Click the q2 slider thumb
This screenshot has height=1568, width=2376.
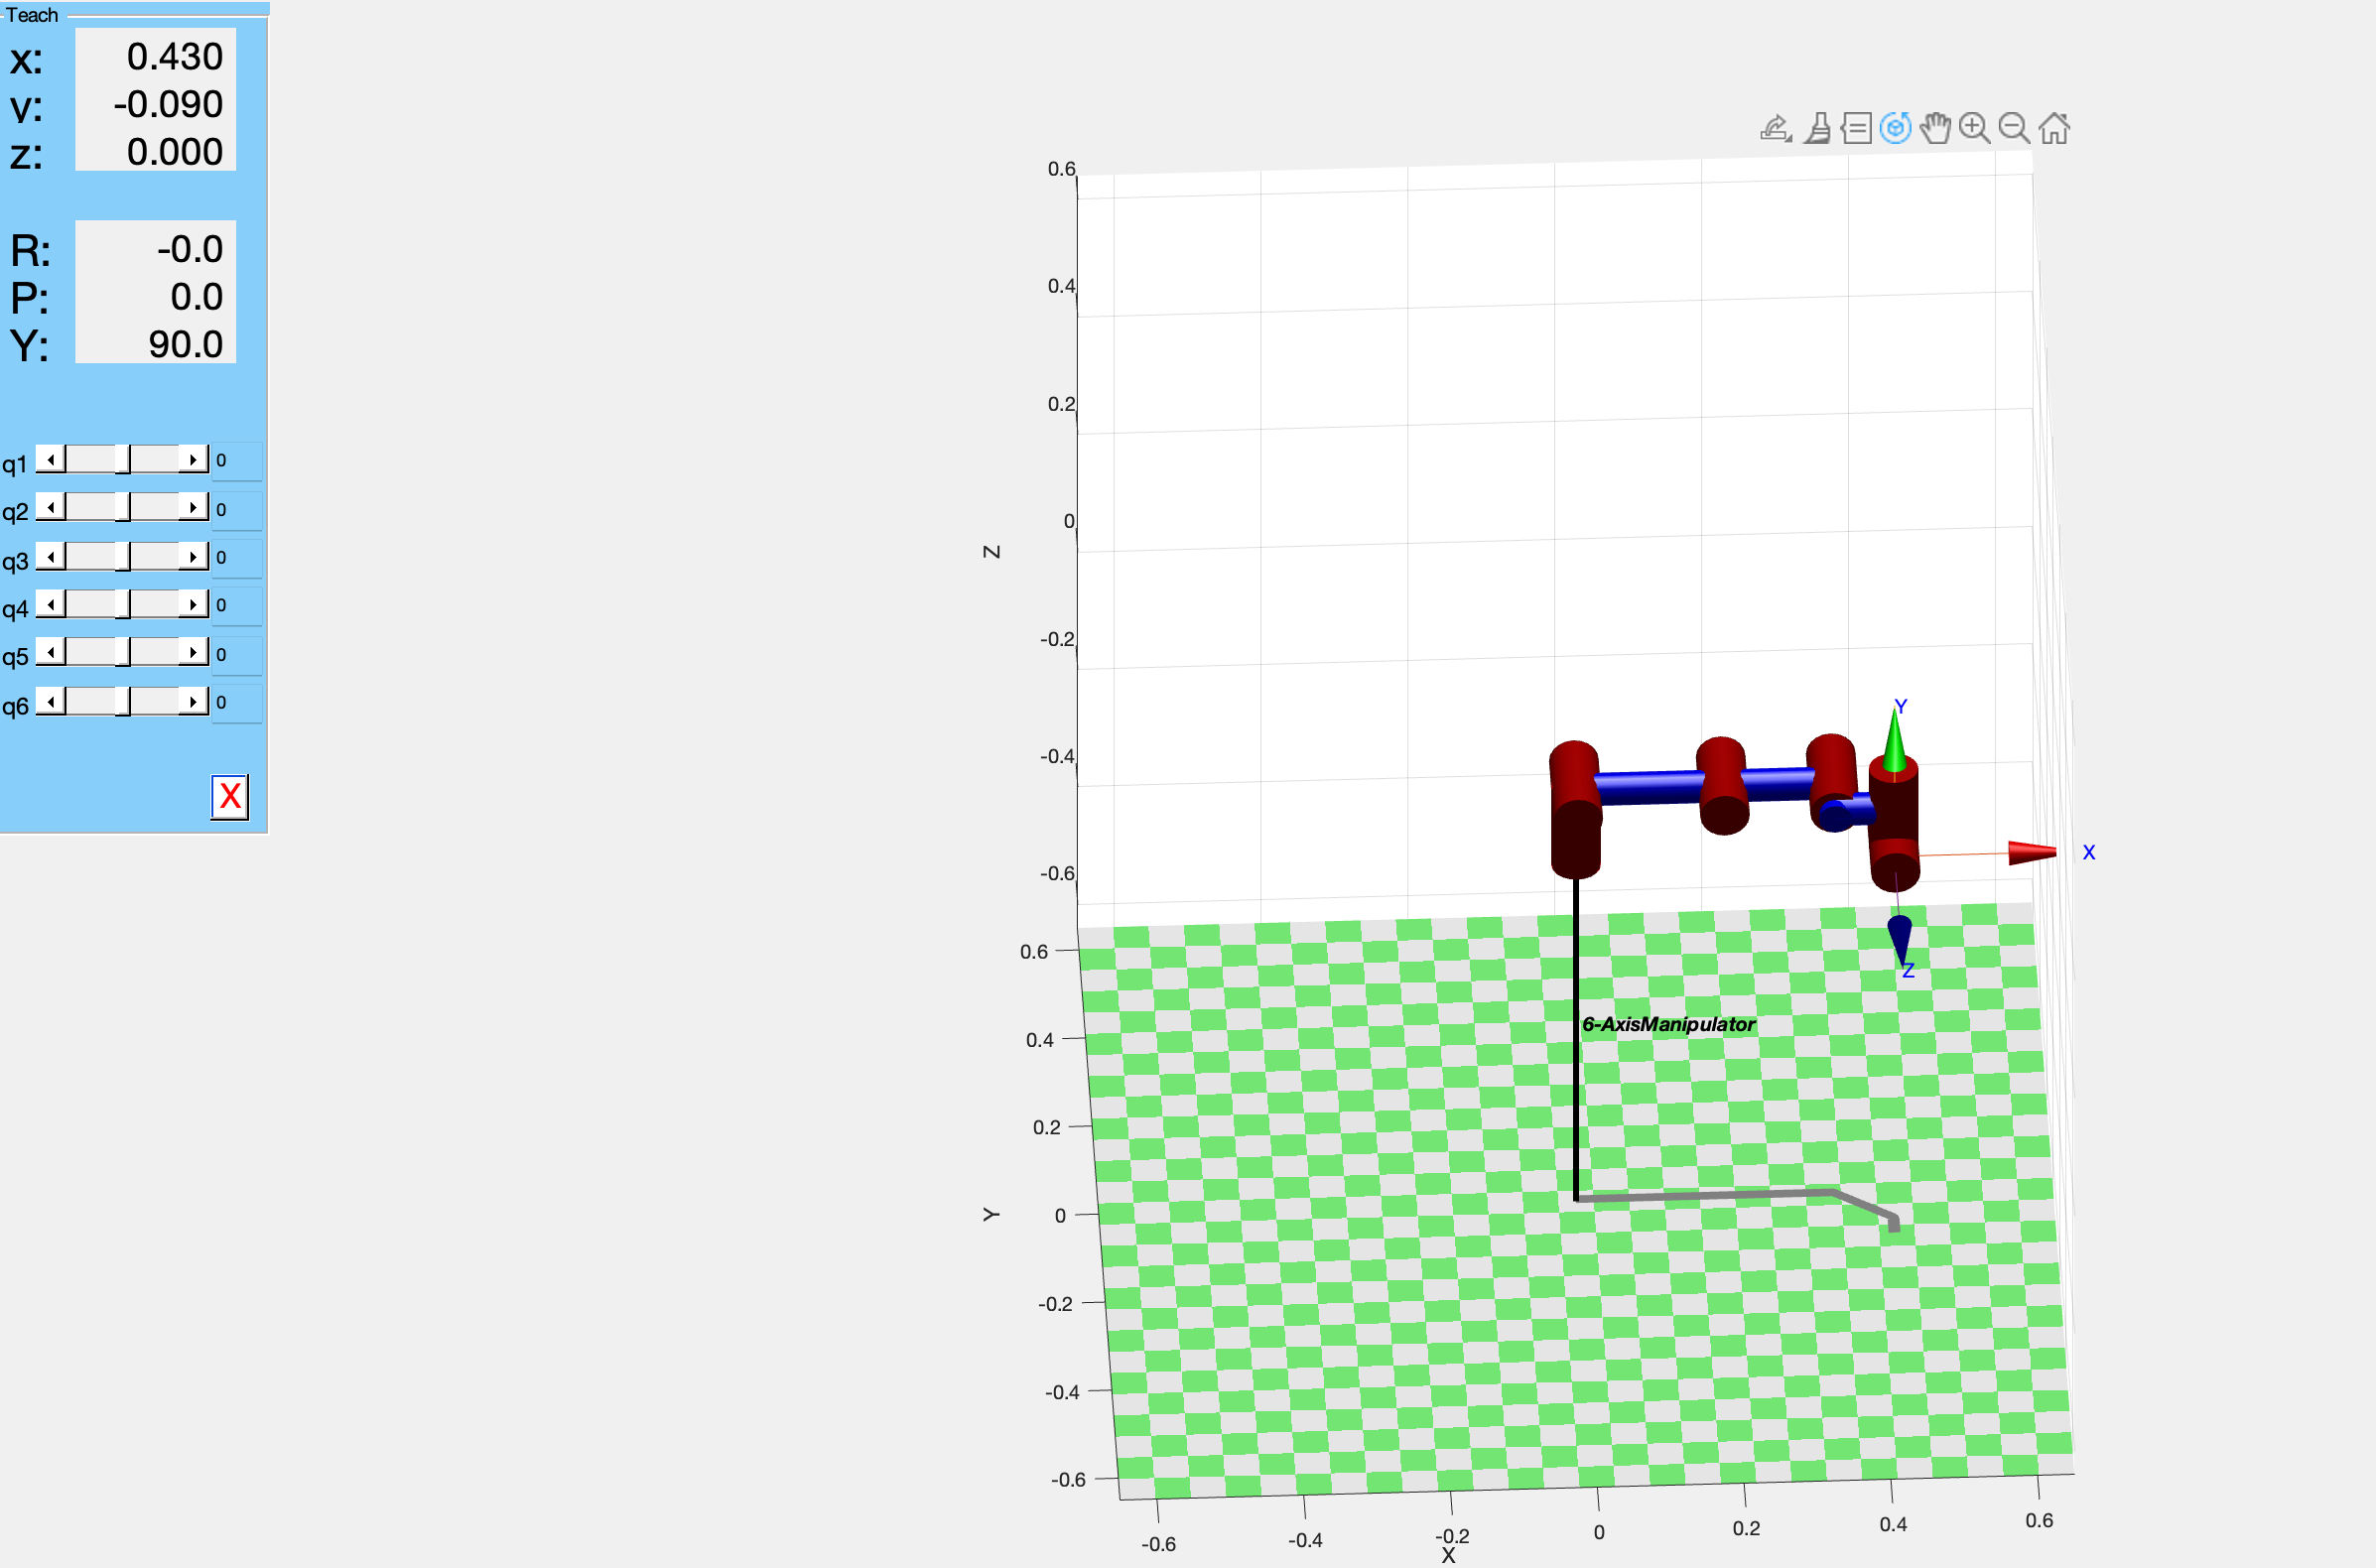(x=122, y=507)
